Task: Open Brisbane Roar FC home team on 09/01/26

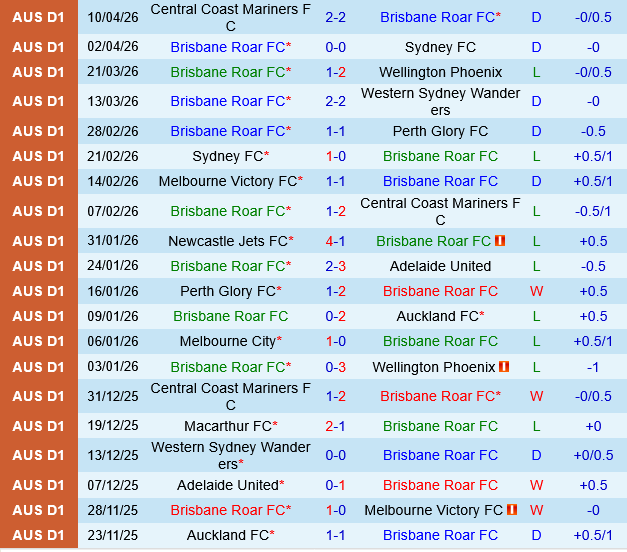Action: tap(231, 316)
